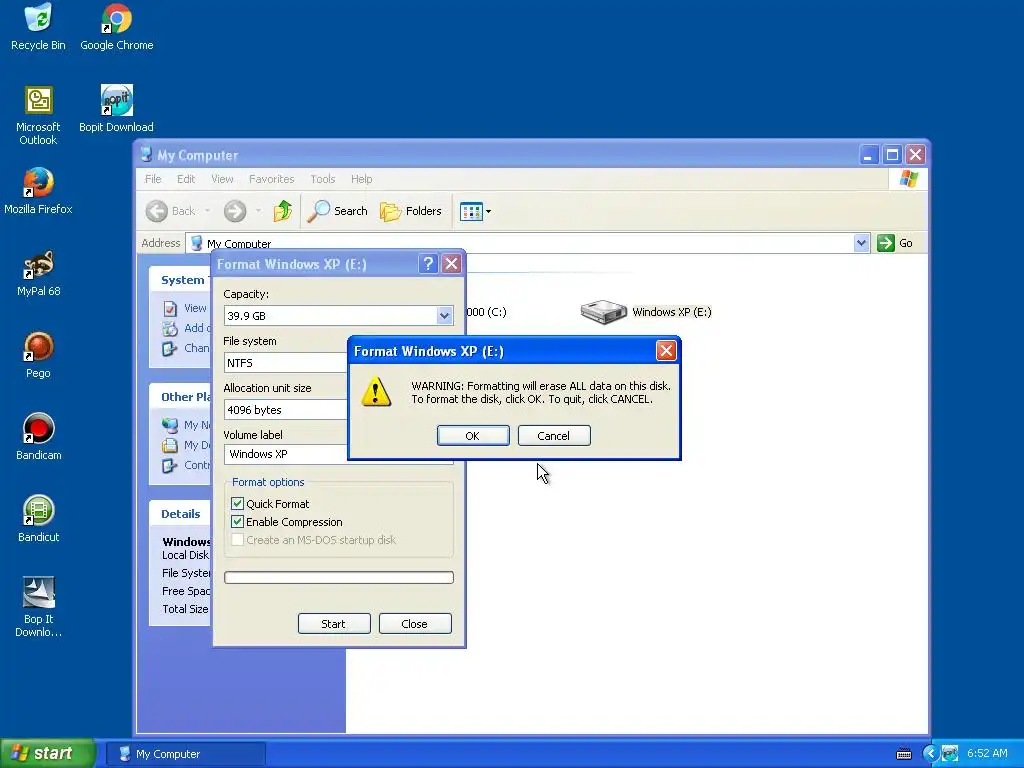Image resolution: width=1024 pixels, height=768 pixels.
Task: Select the Bopit Download desktop shortcut
Action: pyautogui.click(x=116, y=108)
